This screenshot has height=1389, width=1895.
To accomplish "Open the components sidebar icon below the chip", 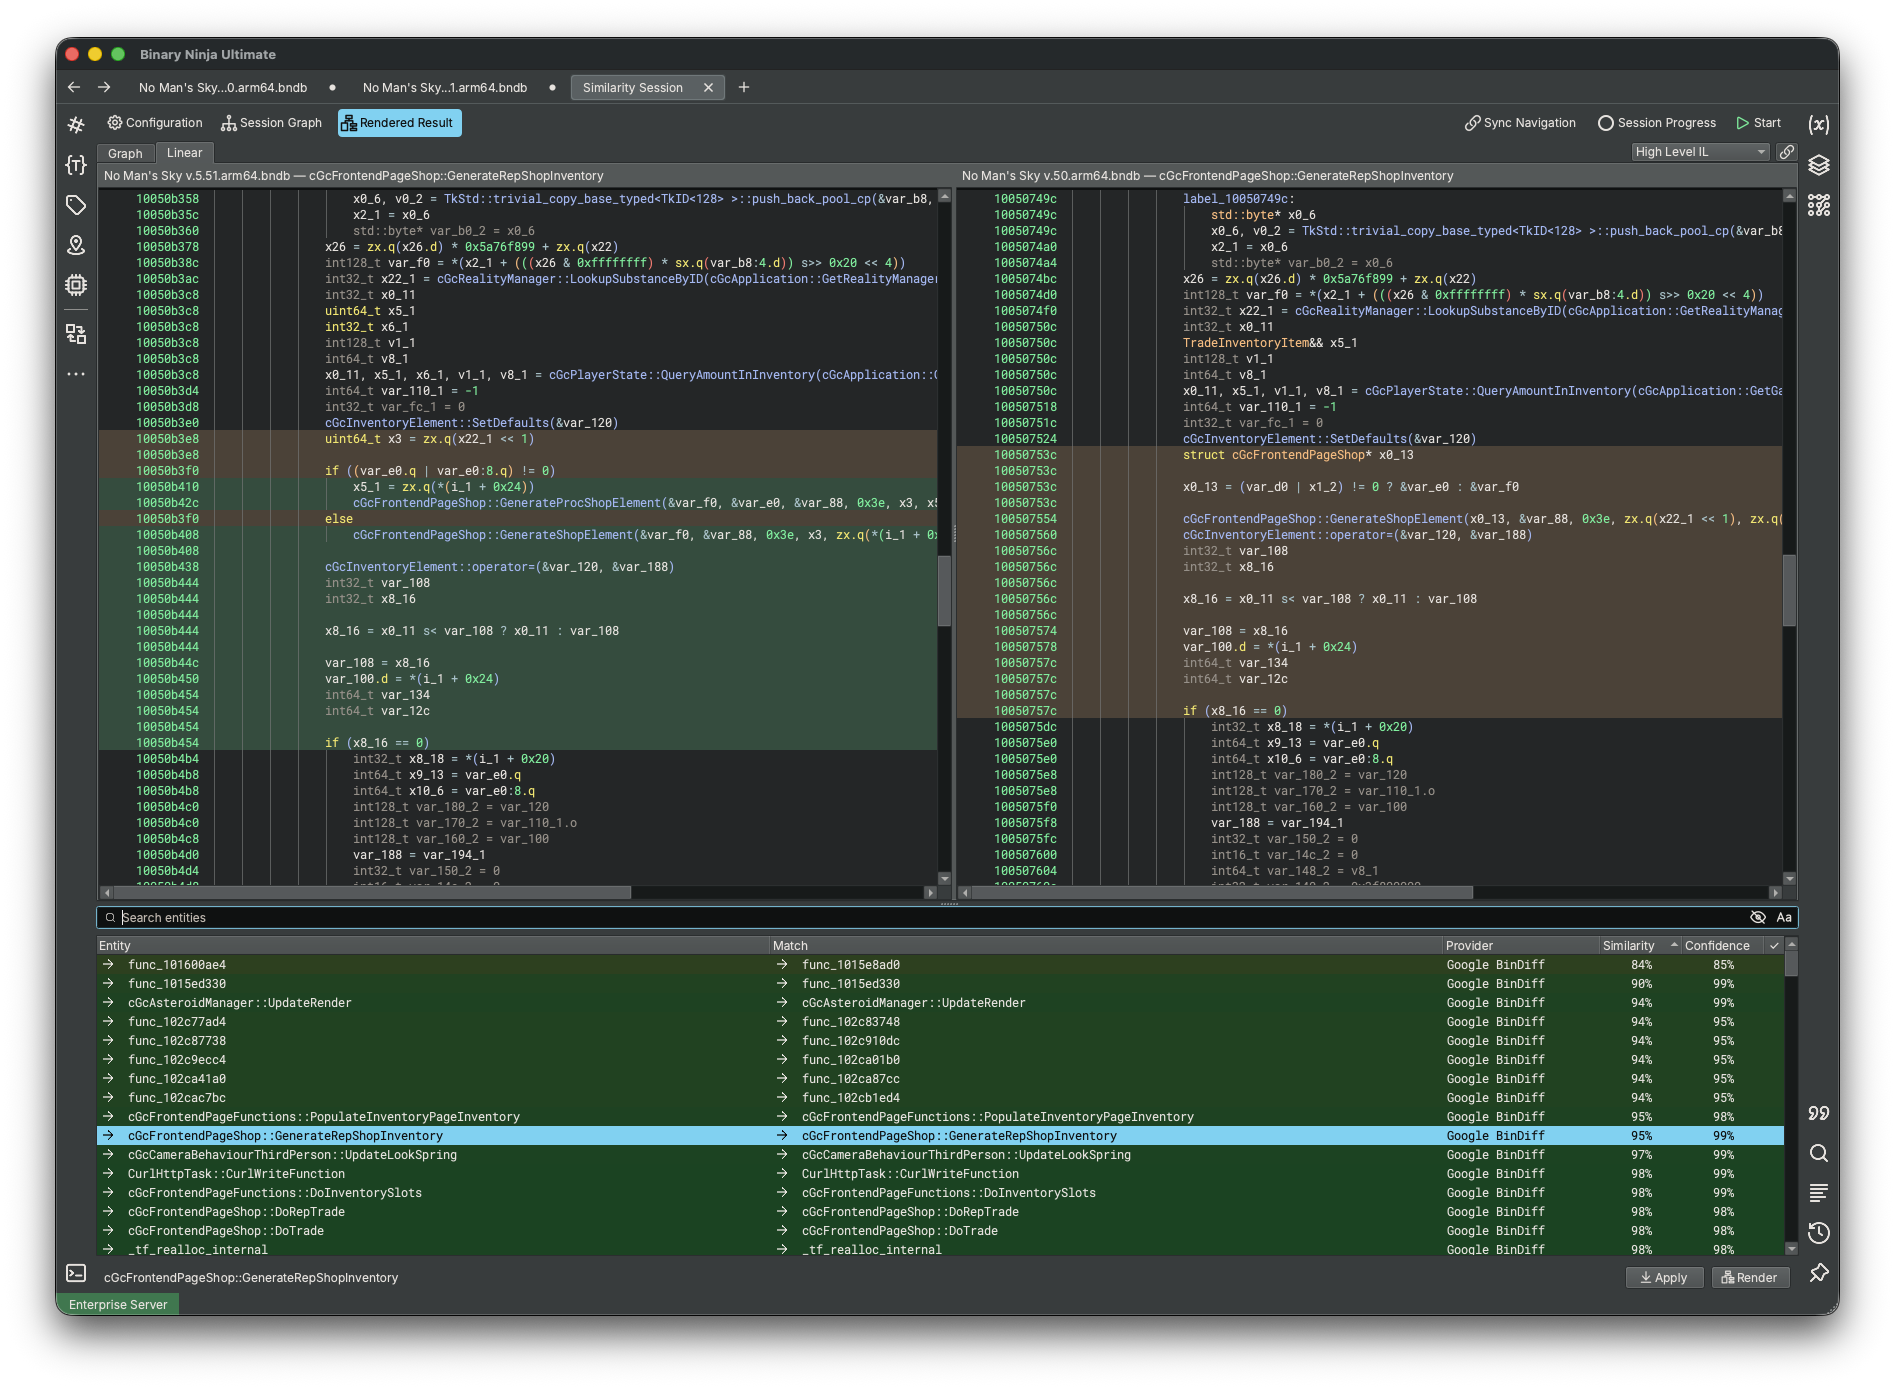I will [76, 333].
